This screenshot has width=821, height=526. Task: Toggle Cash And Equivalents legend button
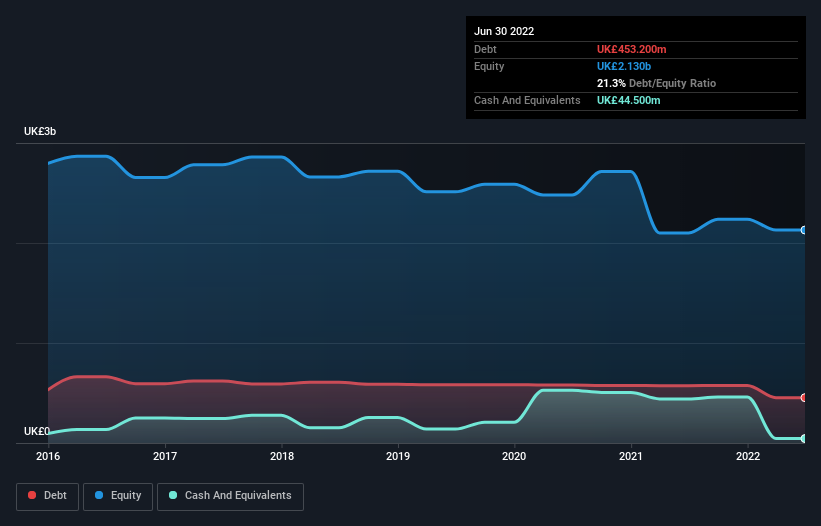click(x=230, y=496)
